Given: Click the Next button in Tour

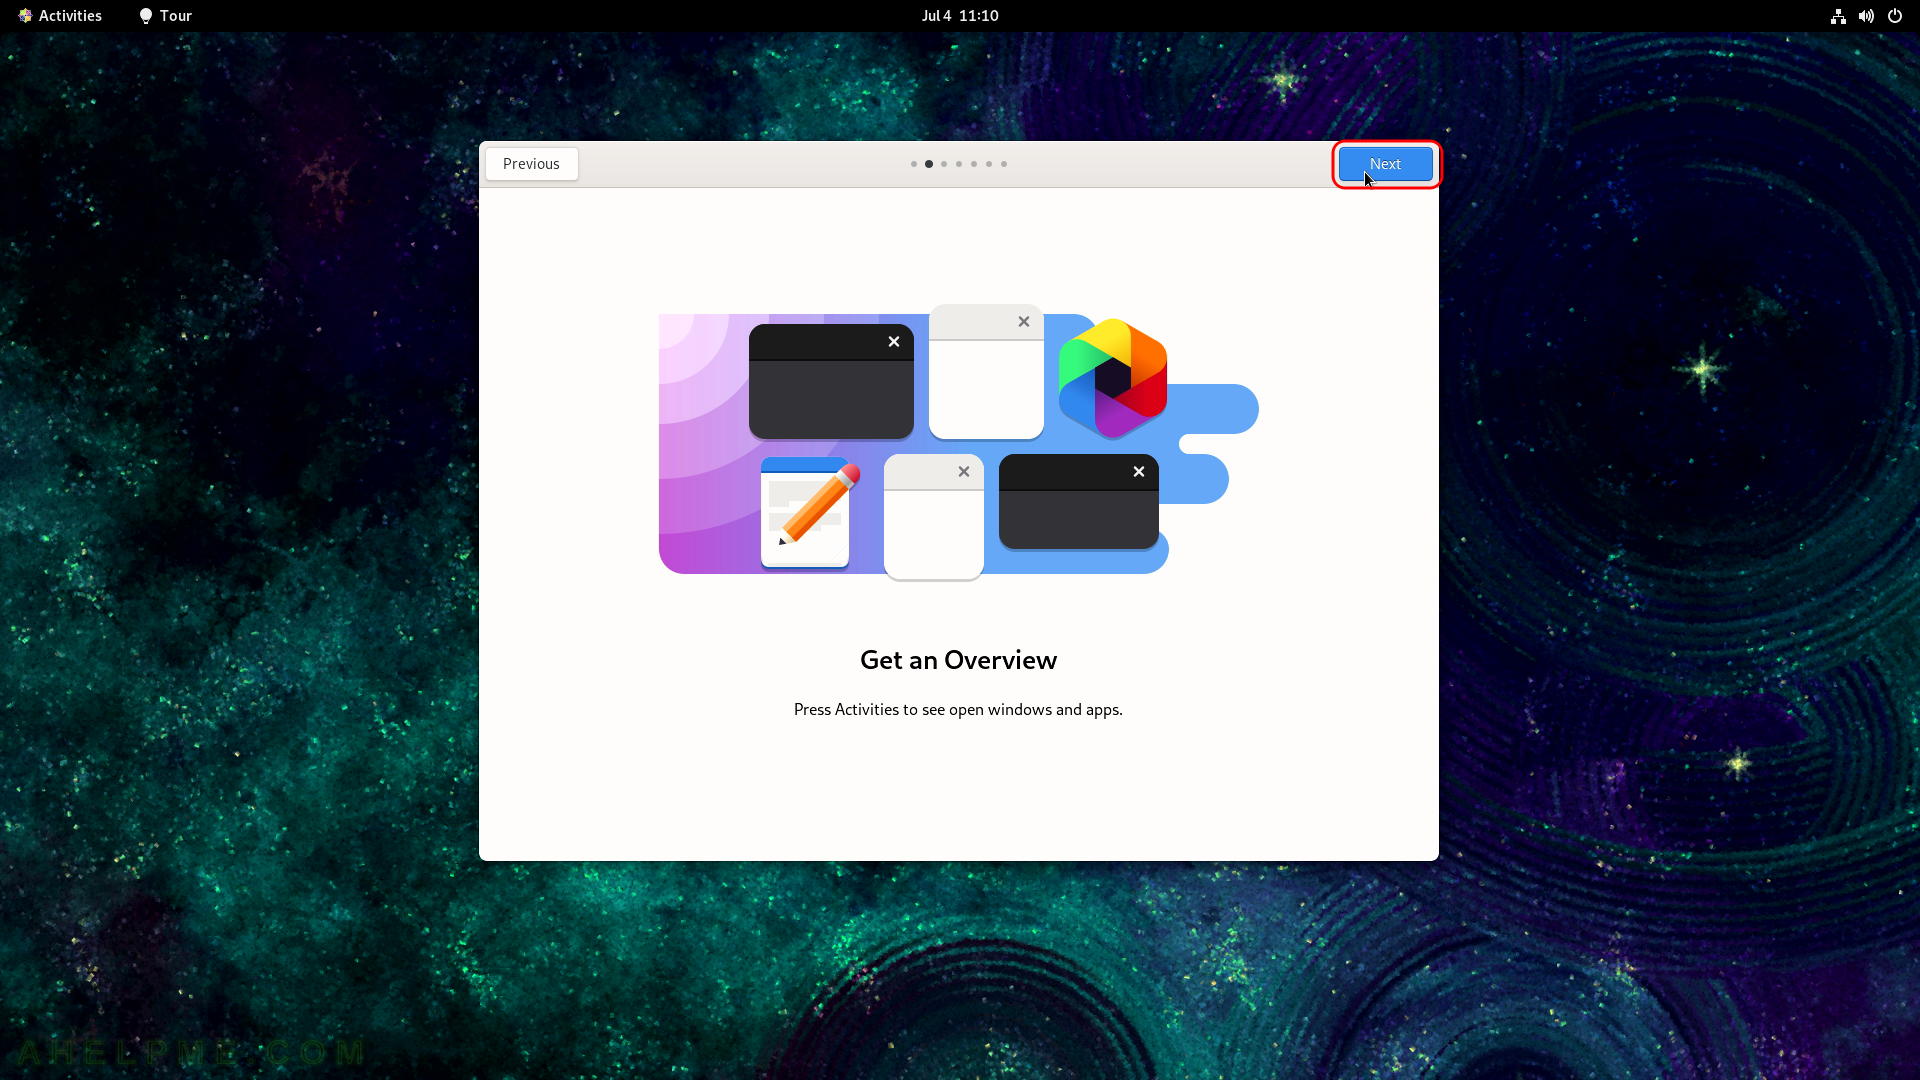Looking at the screenshot, I should pos(1385,164).
